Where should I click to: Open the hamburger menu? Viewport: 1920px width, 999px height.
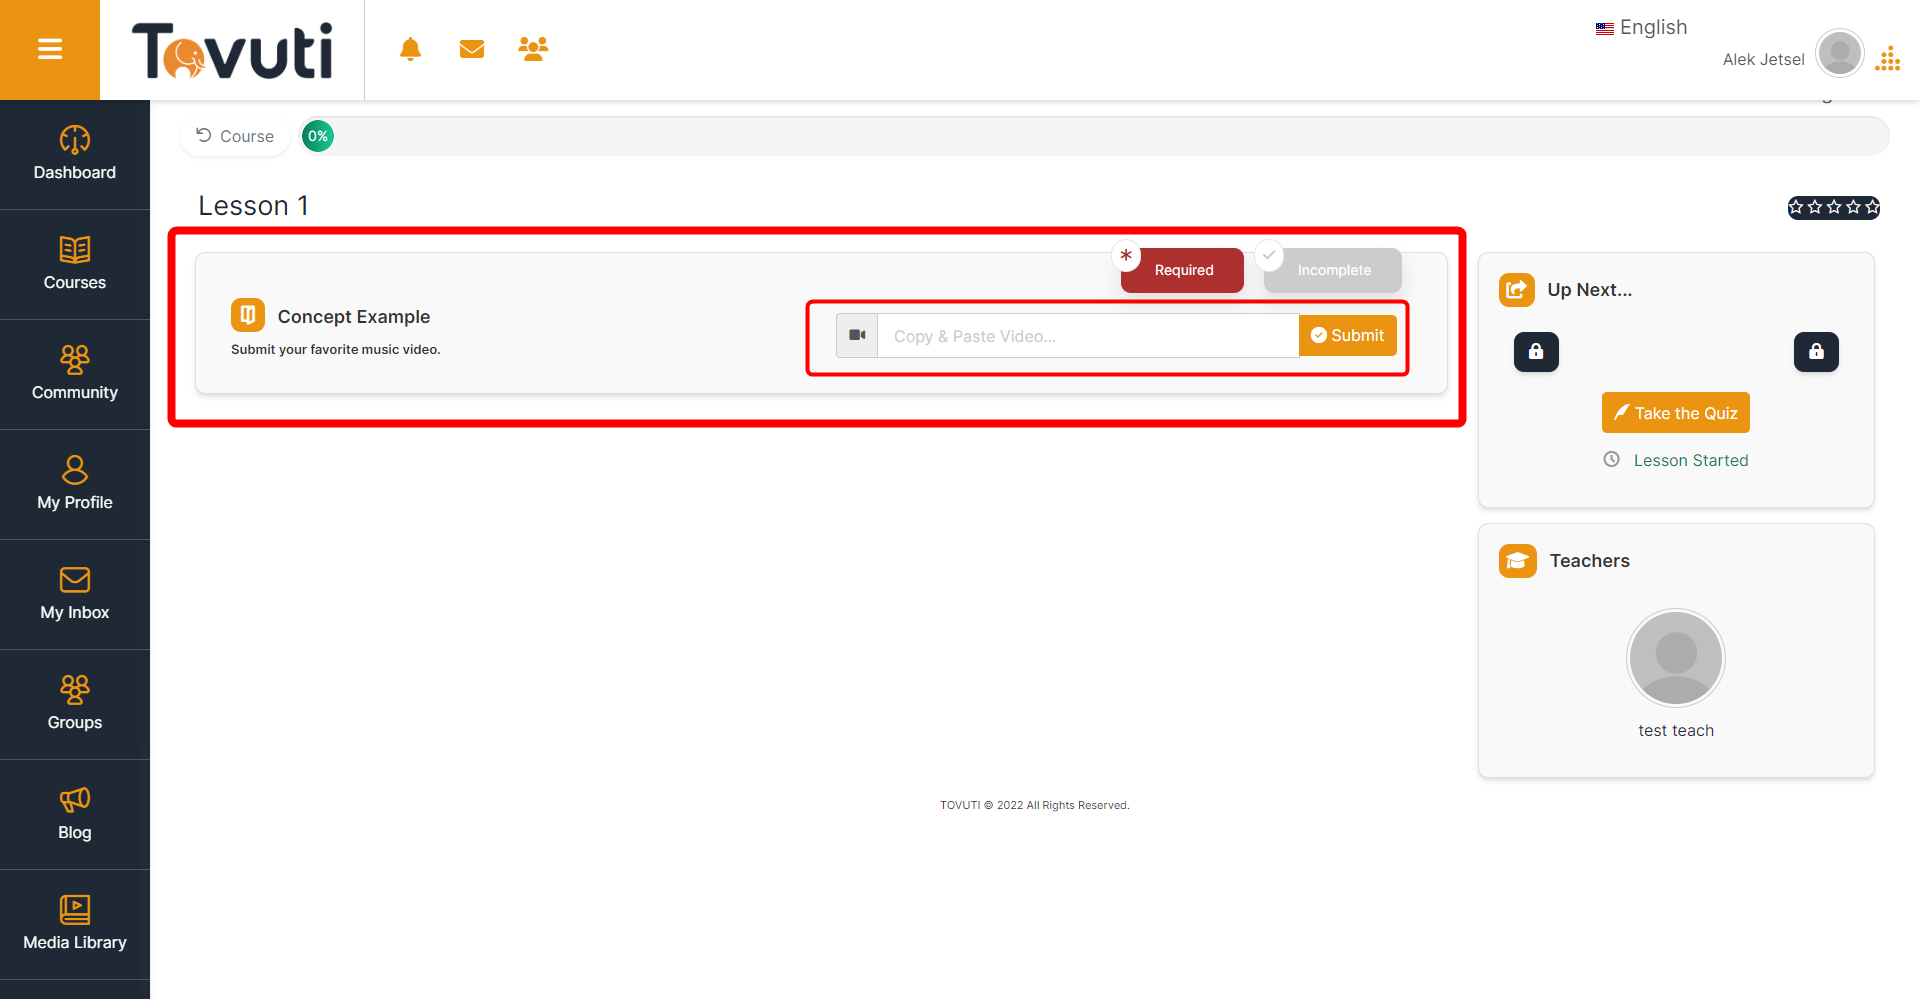tap(50, 49)
